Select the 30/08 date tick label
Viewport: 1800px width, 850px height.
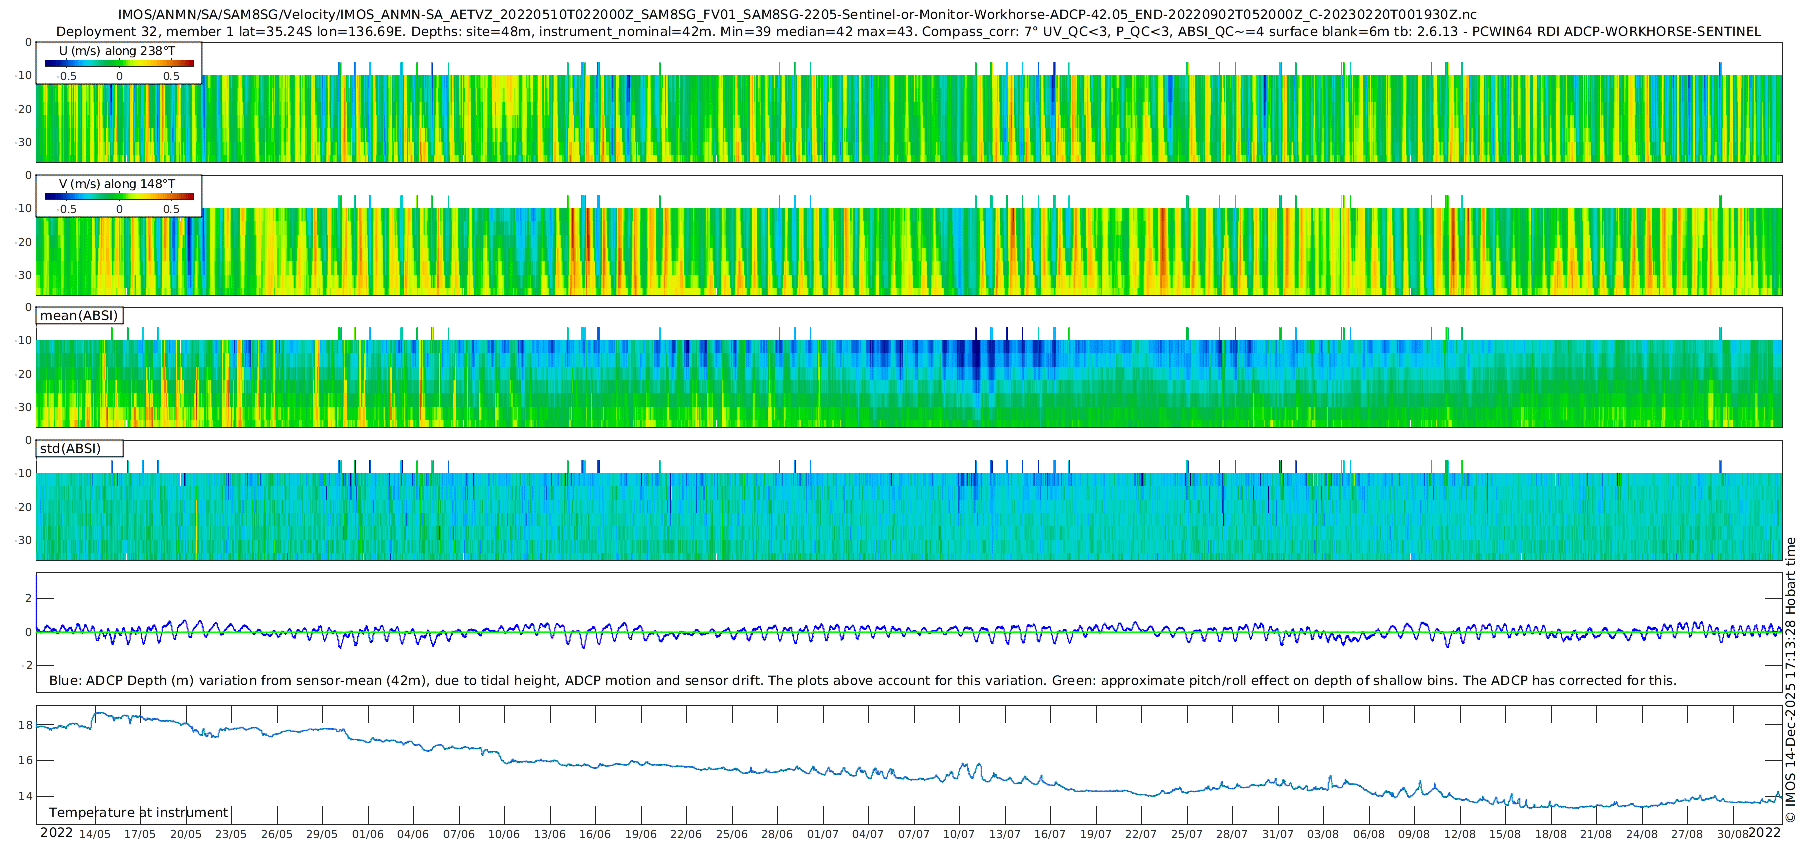pos(1732,834)
